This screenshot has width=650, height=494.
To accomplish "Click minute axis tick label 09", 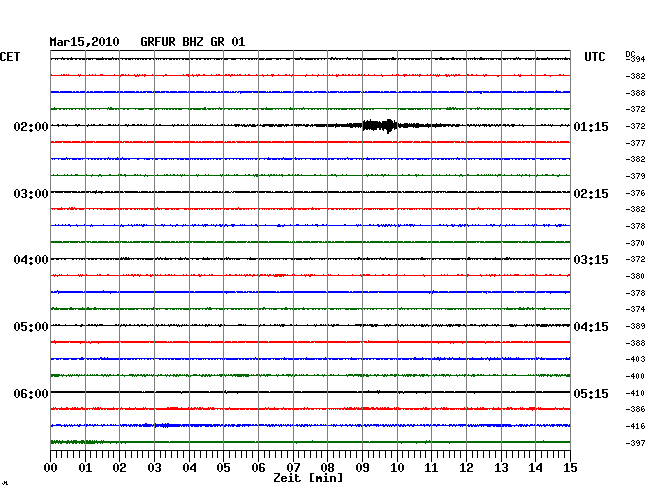I will pos(362,467).
